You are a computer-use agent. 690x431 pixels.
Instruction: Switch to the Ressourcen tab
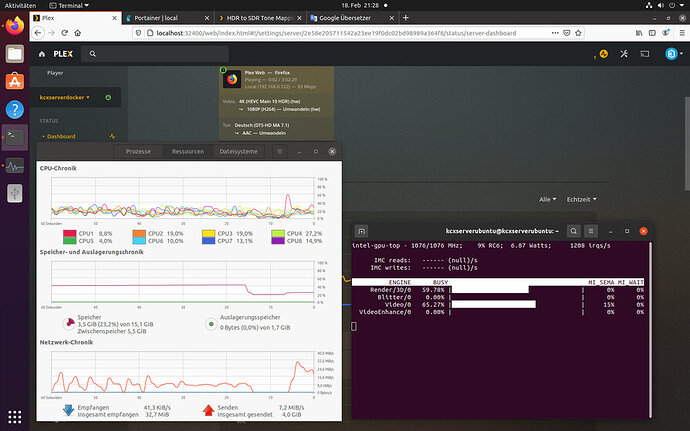[188, 151]
